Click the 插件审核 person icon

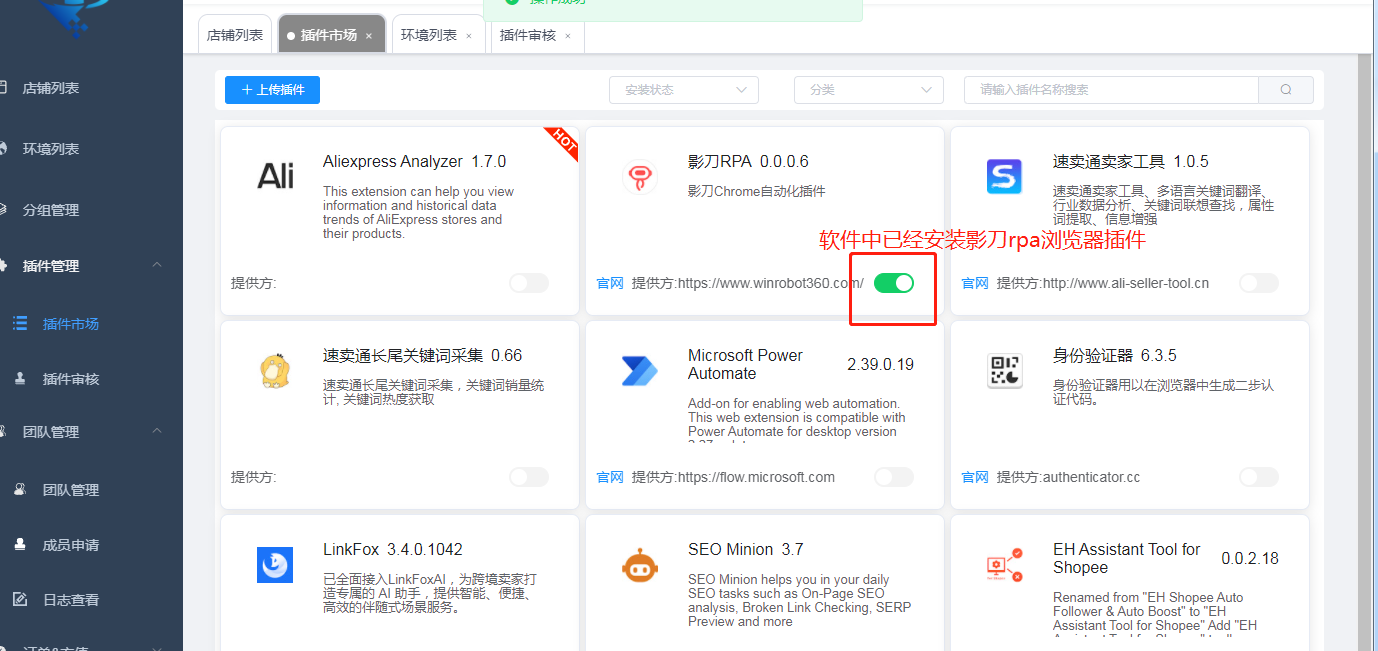(x=20, y=379)
